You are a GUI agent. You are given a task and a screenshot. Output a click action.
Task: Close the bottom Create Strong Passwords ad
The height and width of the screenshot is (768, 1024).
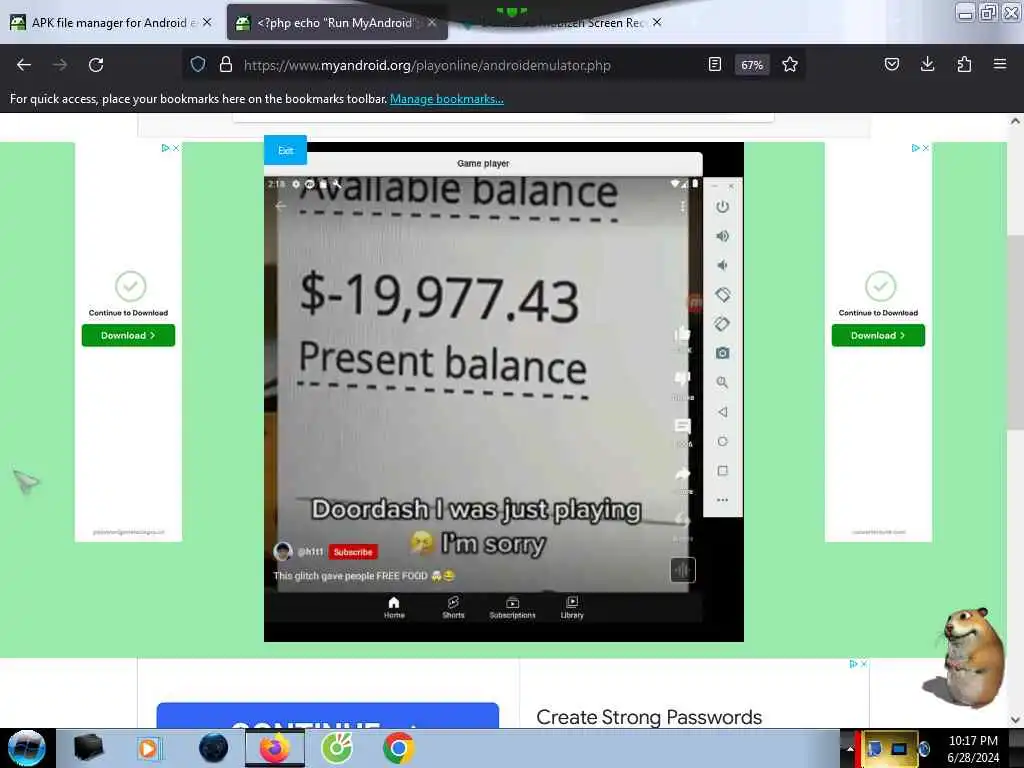[x=864, y=664]
